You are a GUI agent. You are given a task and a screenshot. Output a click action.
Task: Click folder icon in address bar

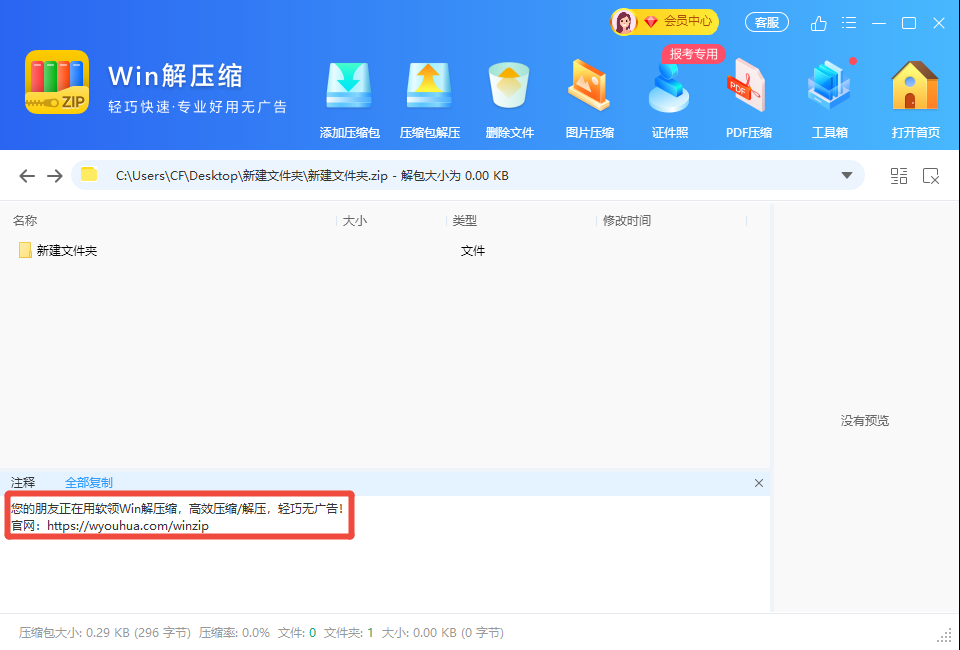pyautogui.click(x=89, y=174)
